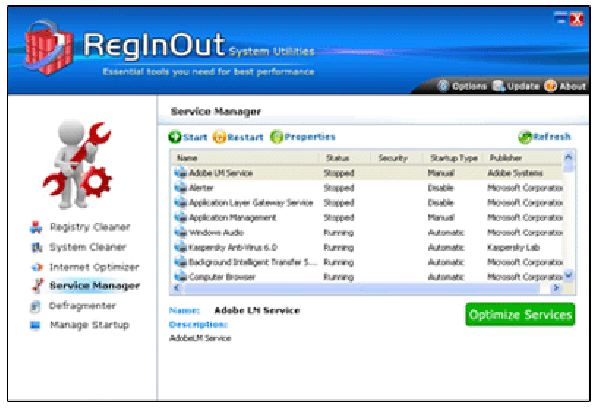Click the Refresh icon in toolbar
Image resolution: width=600 pixels, height=413 pixels.
pyautogui.click(x=525, y=137)
